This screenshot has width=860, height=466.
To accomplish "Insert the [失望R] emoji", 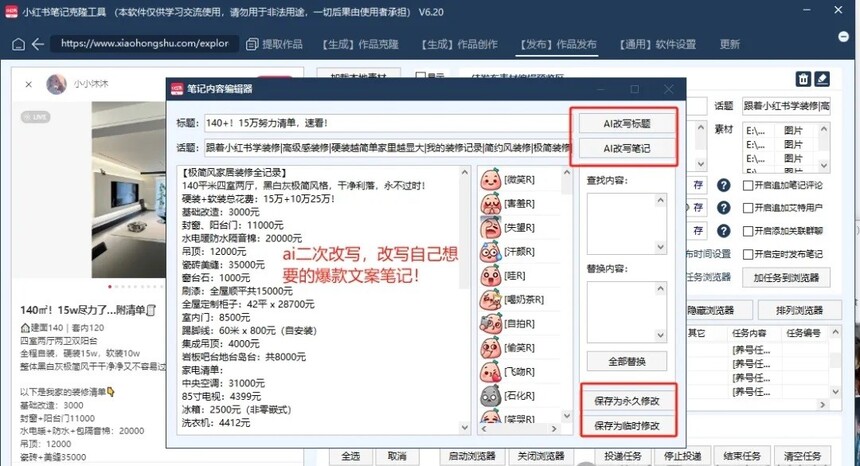I will pos(508,226).
